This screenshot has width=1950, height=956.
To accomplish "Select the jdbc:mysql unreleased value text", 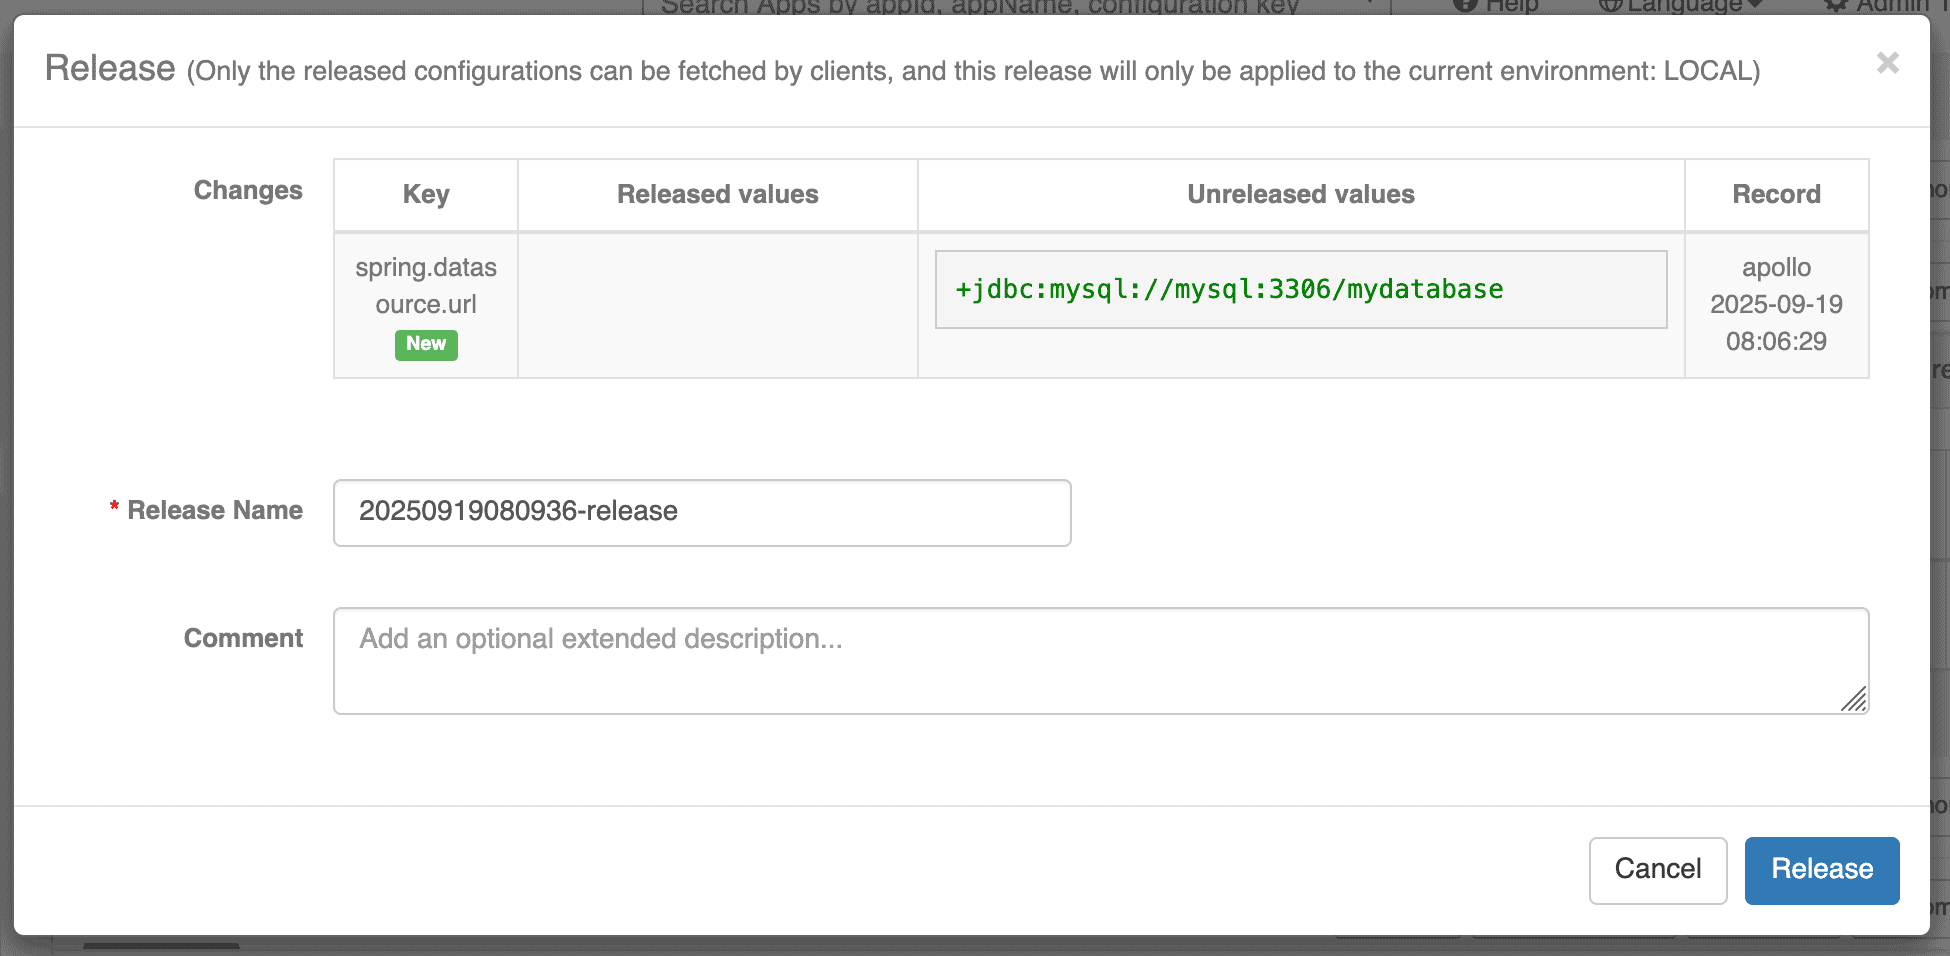I will click(1228, 289).
